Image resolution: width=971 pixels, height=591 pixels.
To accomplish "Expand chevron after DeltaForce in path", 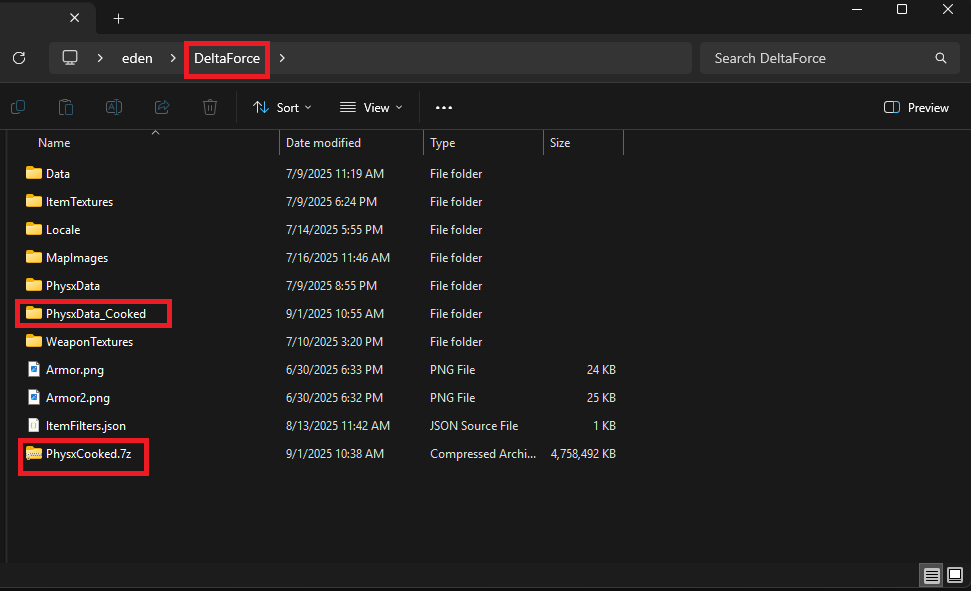I will [282, 58].
